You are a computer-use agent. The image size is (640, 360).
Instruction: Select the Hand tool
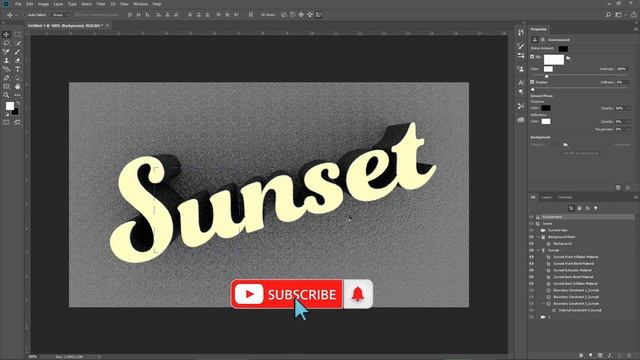point(18,86)
